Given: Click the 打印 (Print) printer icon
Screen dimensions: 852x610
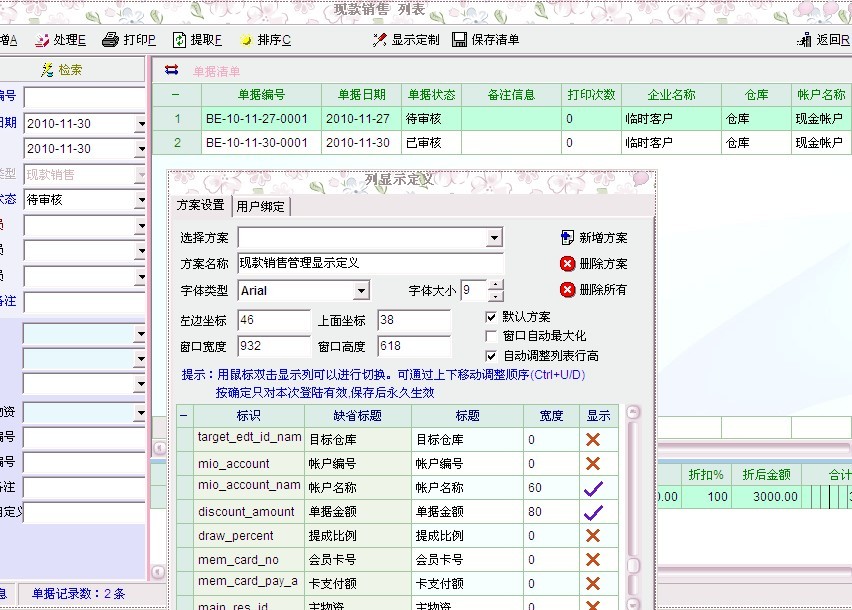Looking at the screenshot, I should [x=112, y=40].
